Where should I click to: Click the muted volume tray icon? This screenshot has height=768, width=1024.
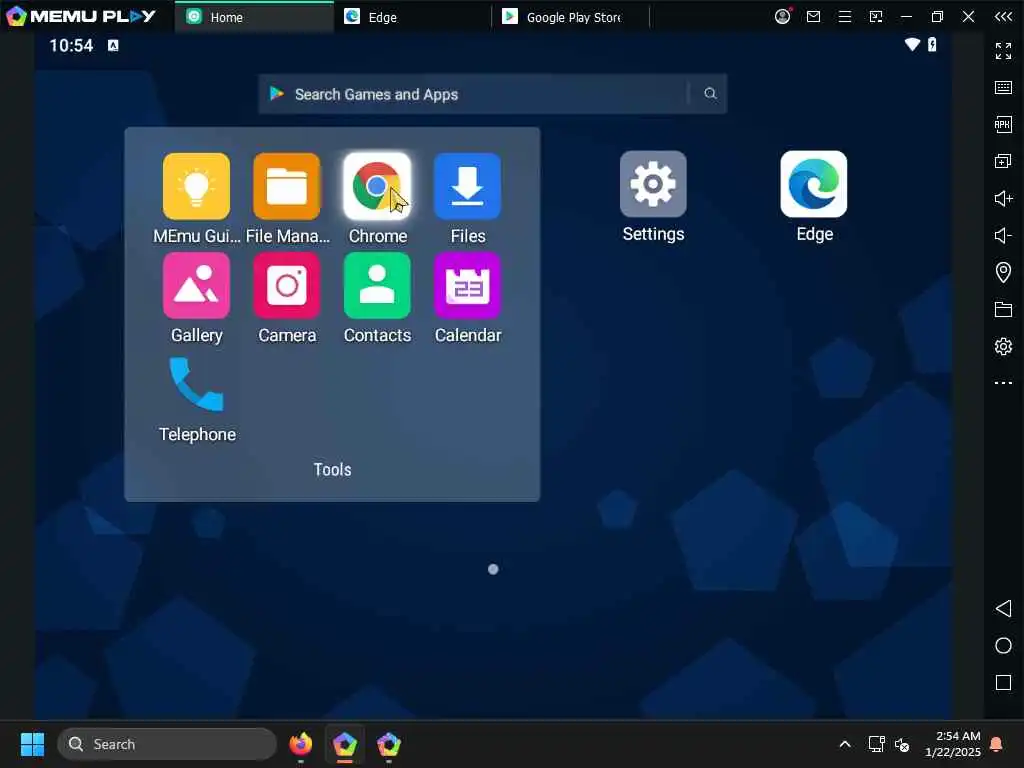pyautogui.click(x=902, y=744)
